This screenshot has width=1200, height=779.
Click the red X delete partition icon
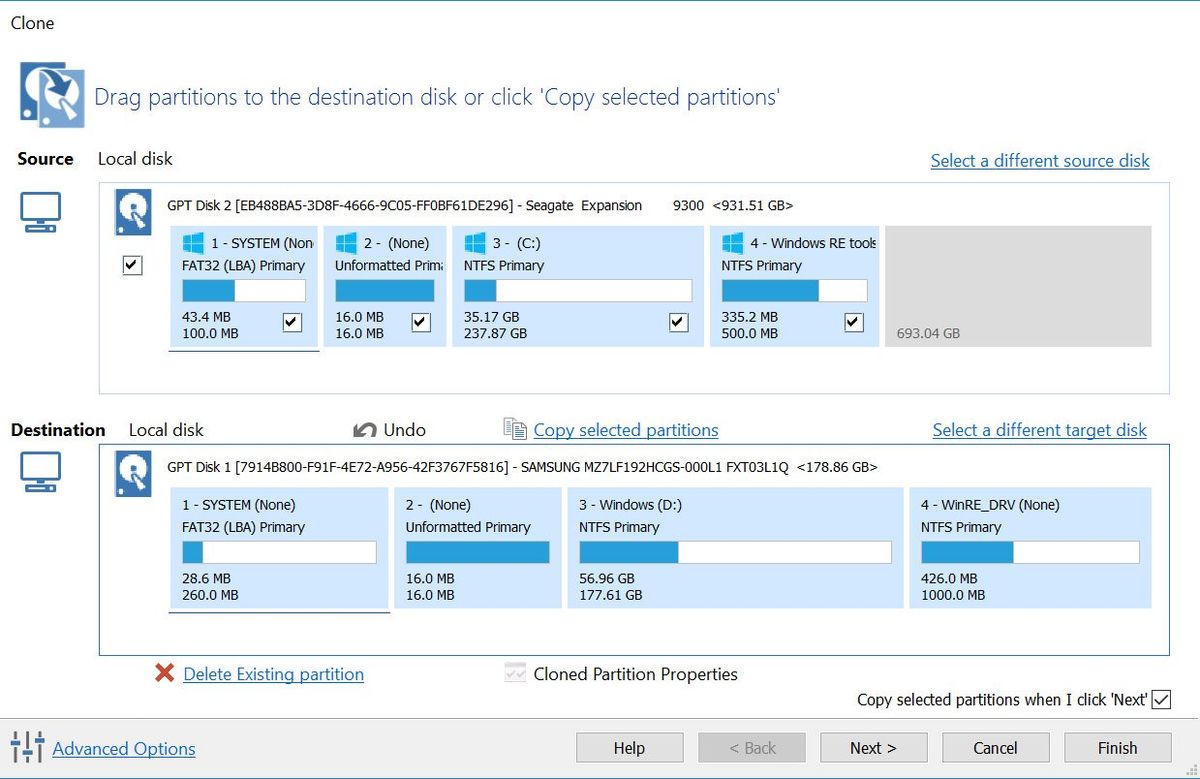[165, 673]
